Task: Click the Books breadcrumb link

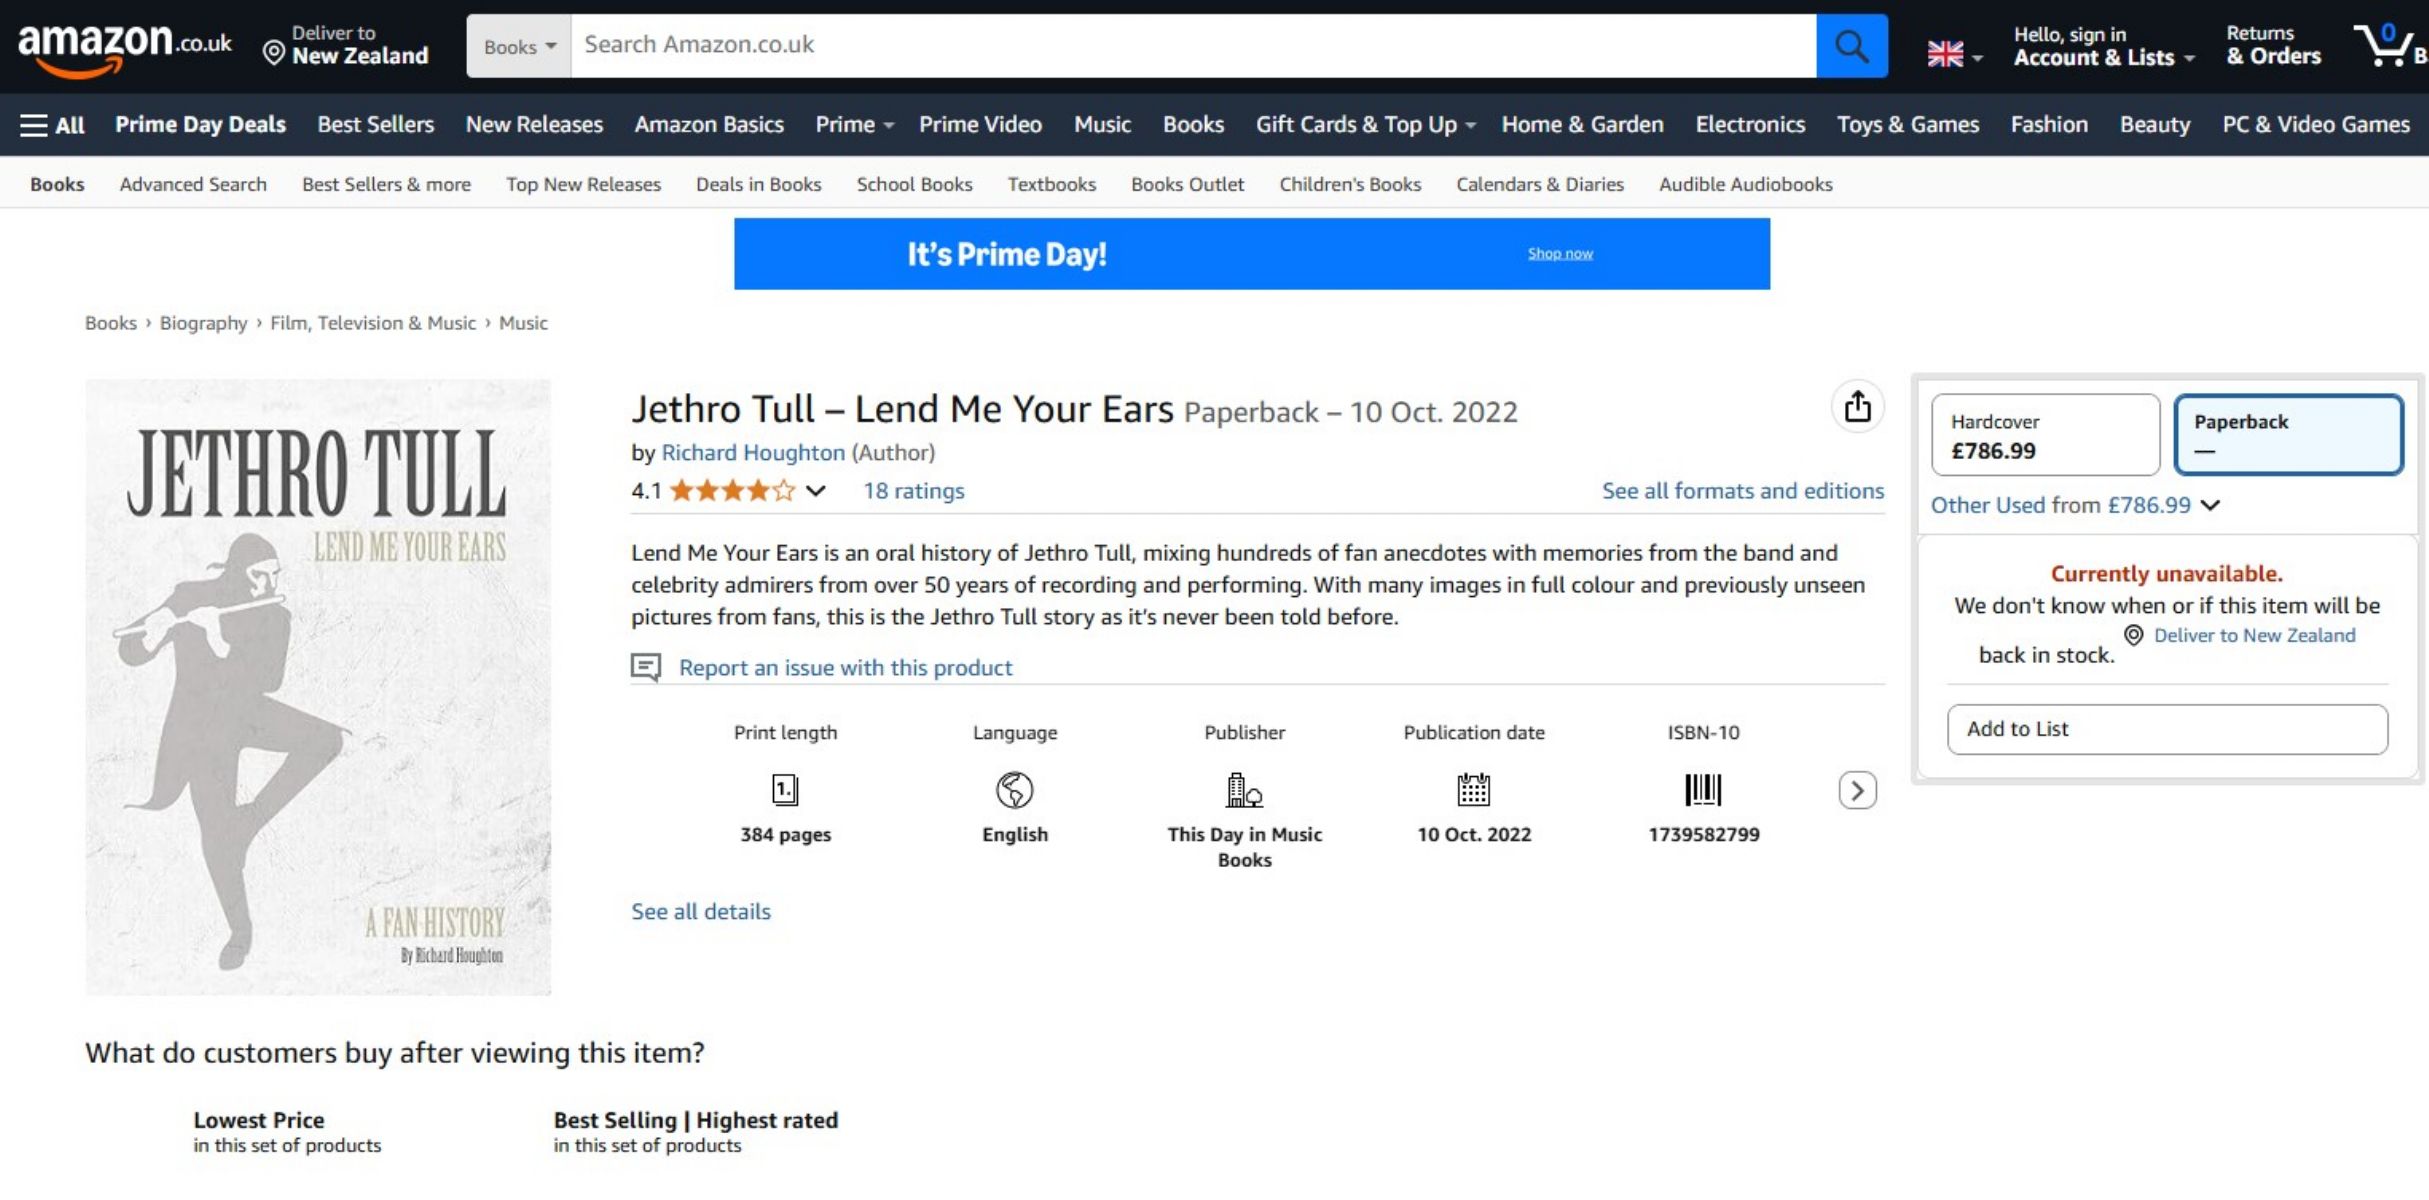Action: [110, 323]
